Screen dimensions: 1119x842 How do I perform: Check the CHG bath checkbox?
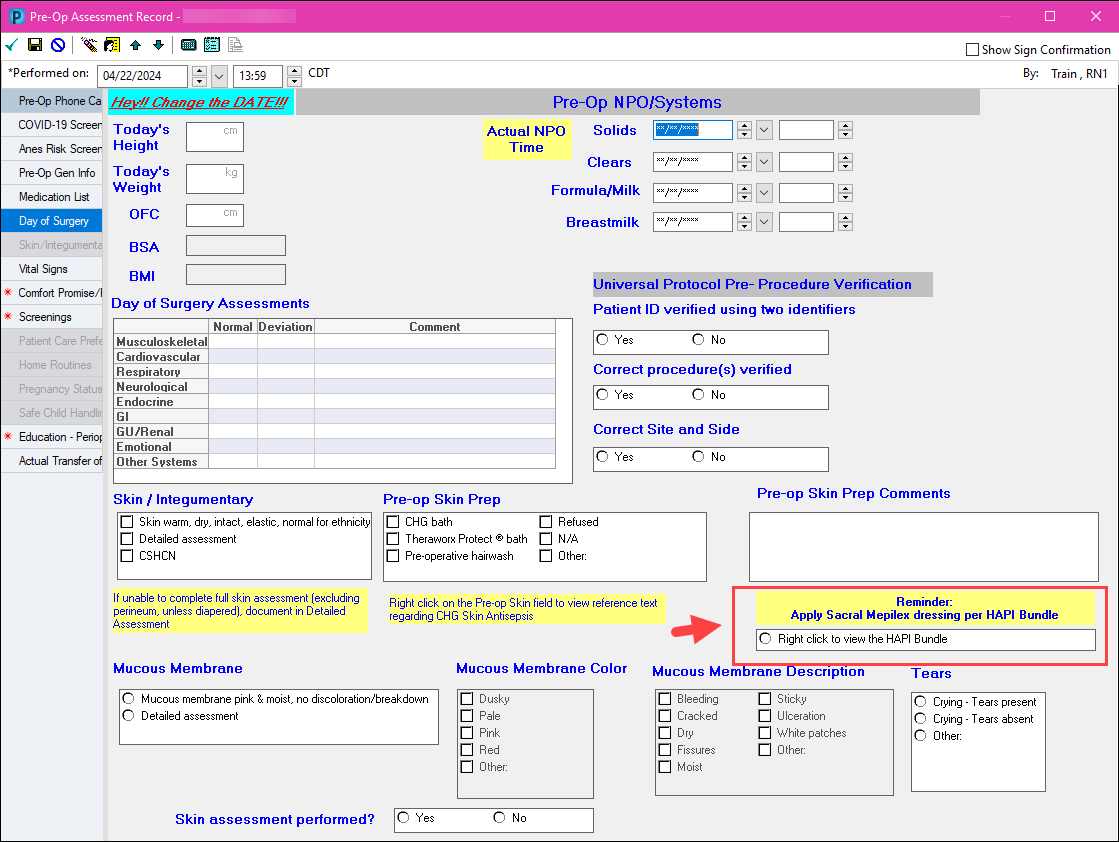click(393, 521)
